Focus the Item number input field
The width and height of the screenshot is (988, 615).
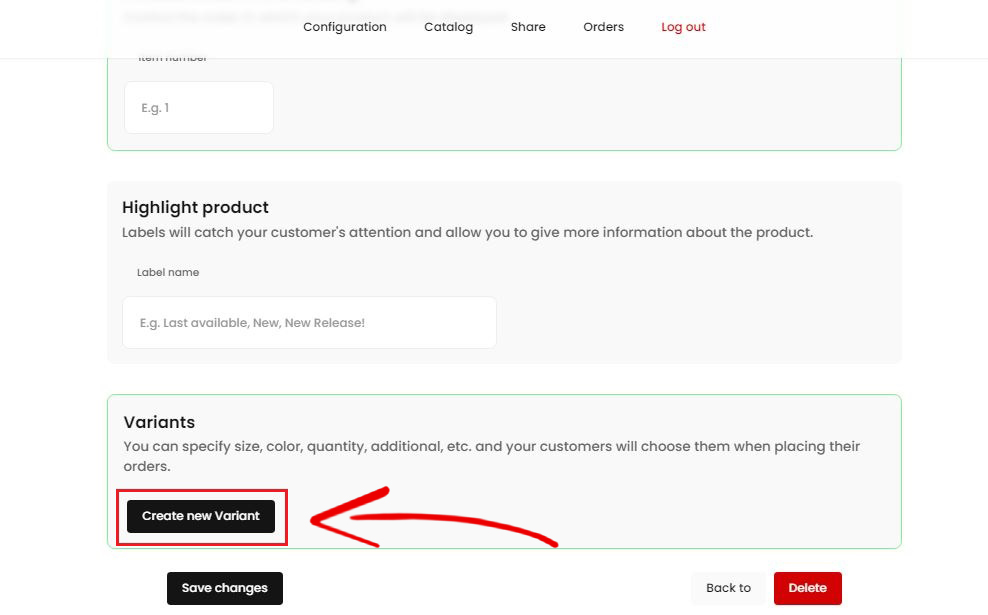[198, 107]
